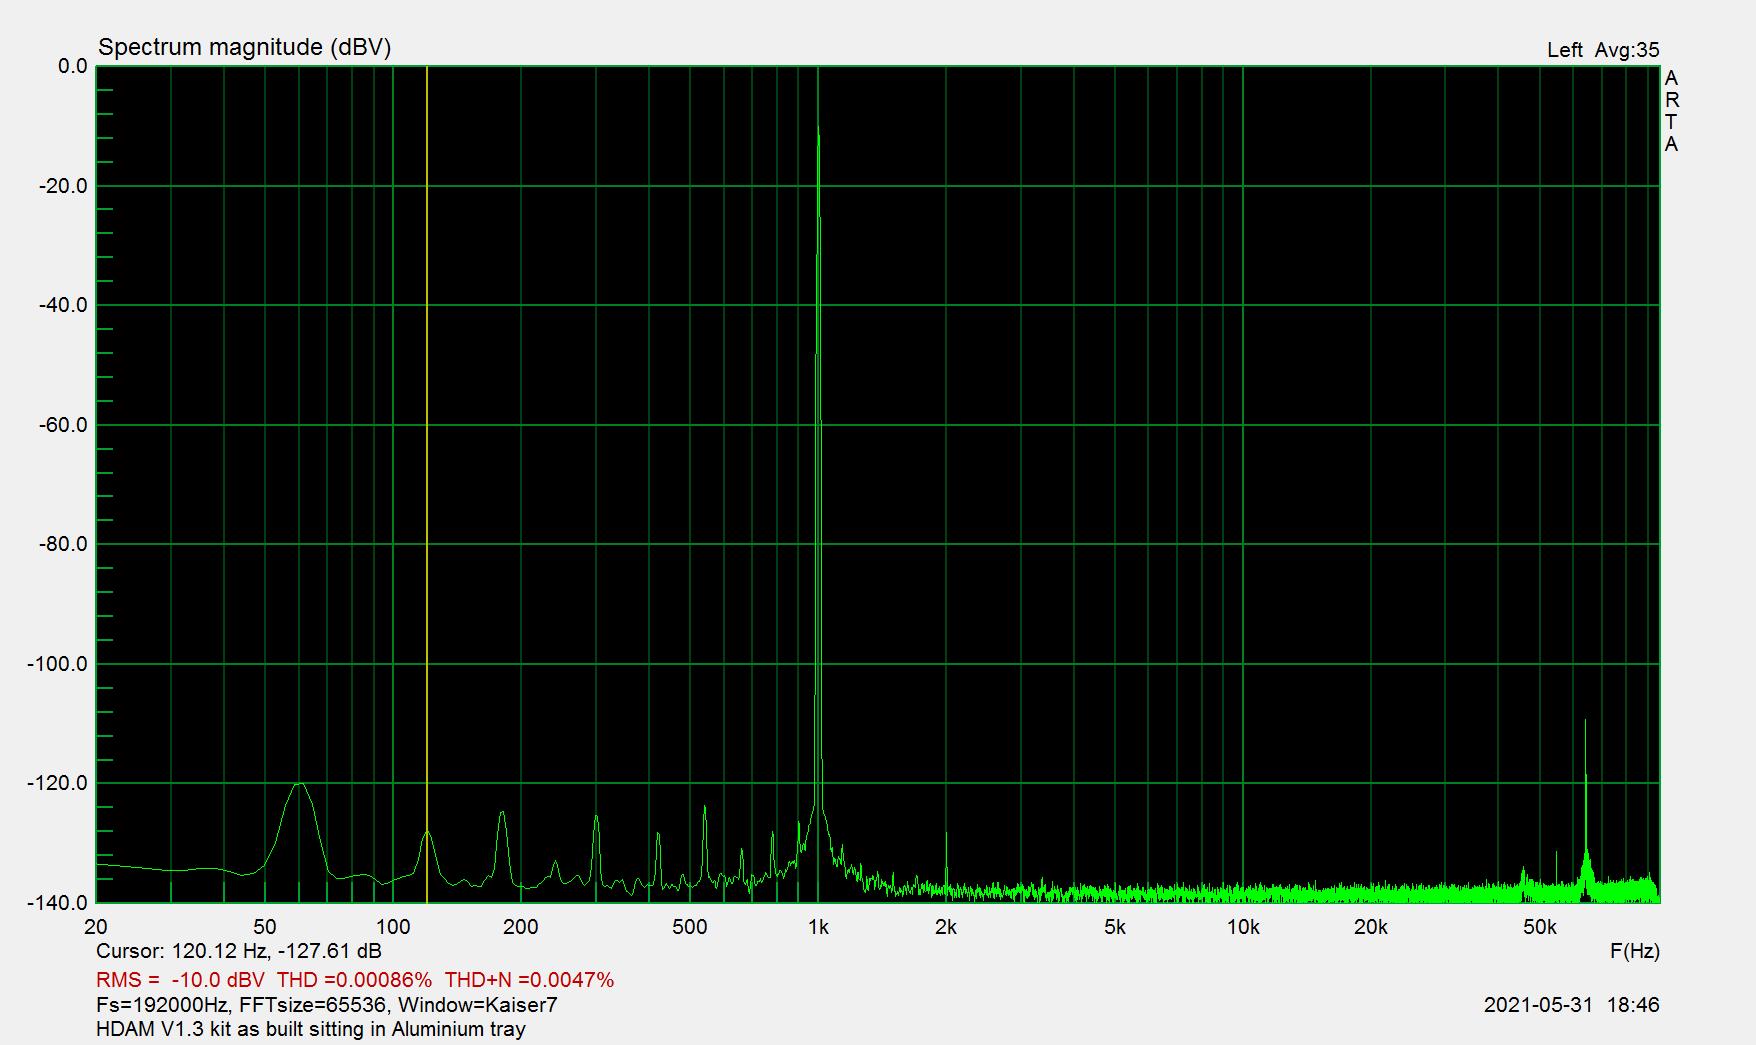Click the '50k' frequency axis label
The width and height of the screenshot is (1756, 1045).
pyautogui.click(x=1539, y=927)
